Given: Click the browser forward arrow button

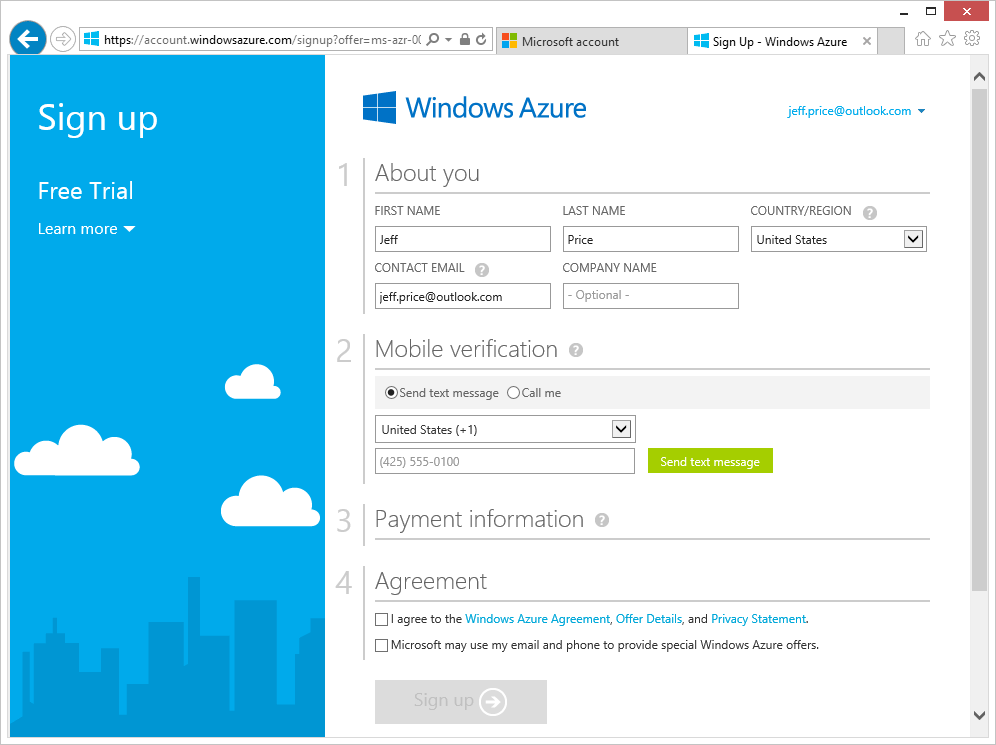Looking at the screenshot, I should coord(62,39).
